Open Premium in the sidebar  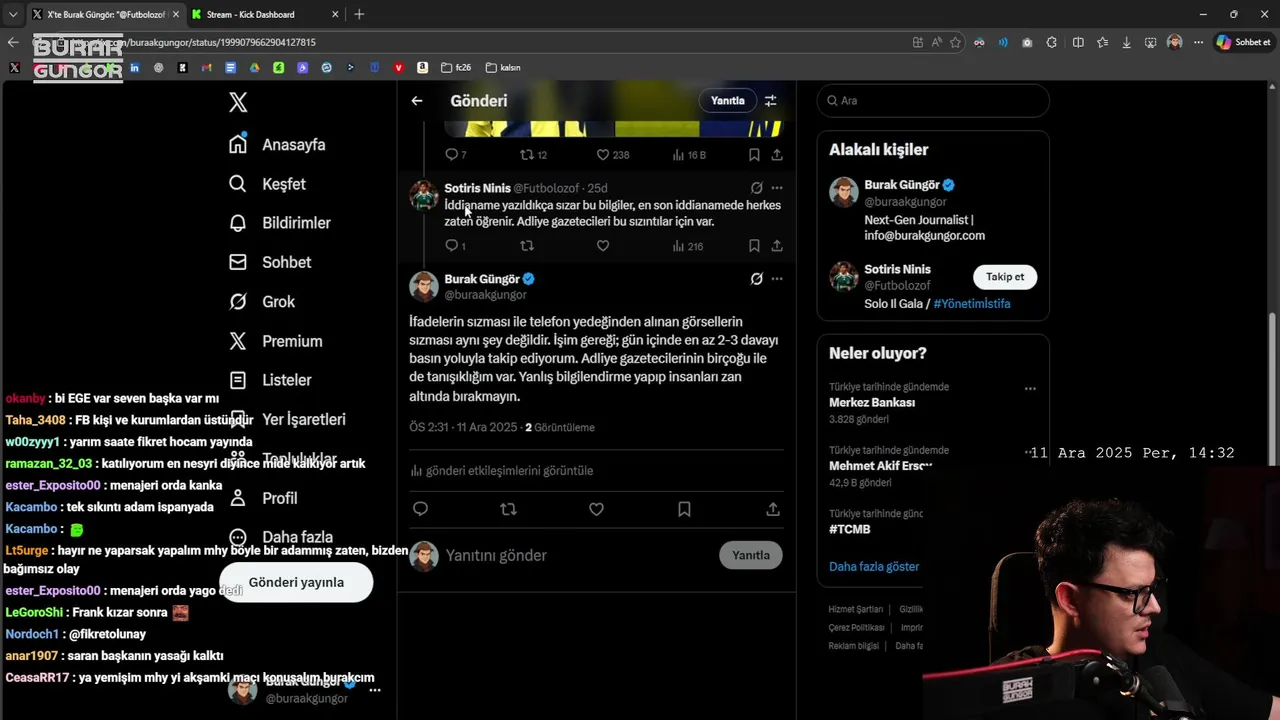(275, 341)
